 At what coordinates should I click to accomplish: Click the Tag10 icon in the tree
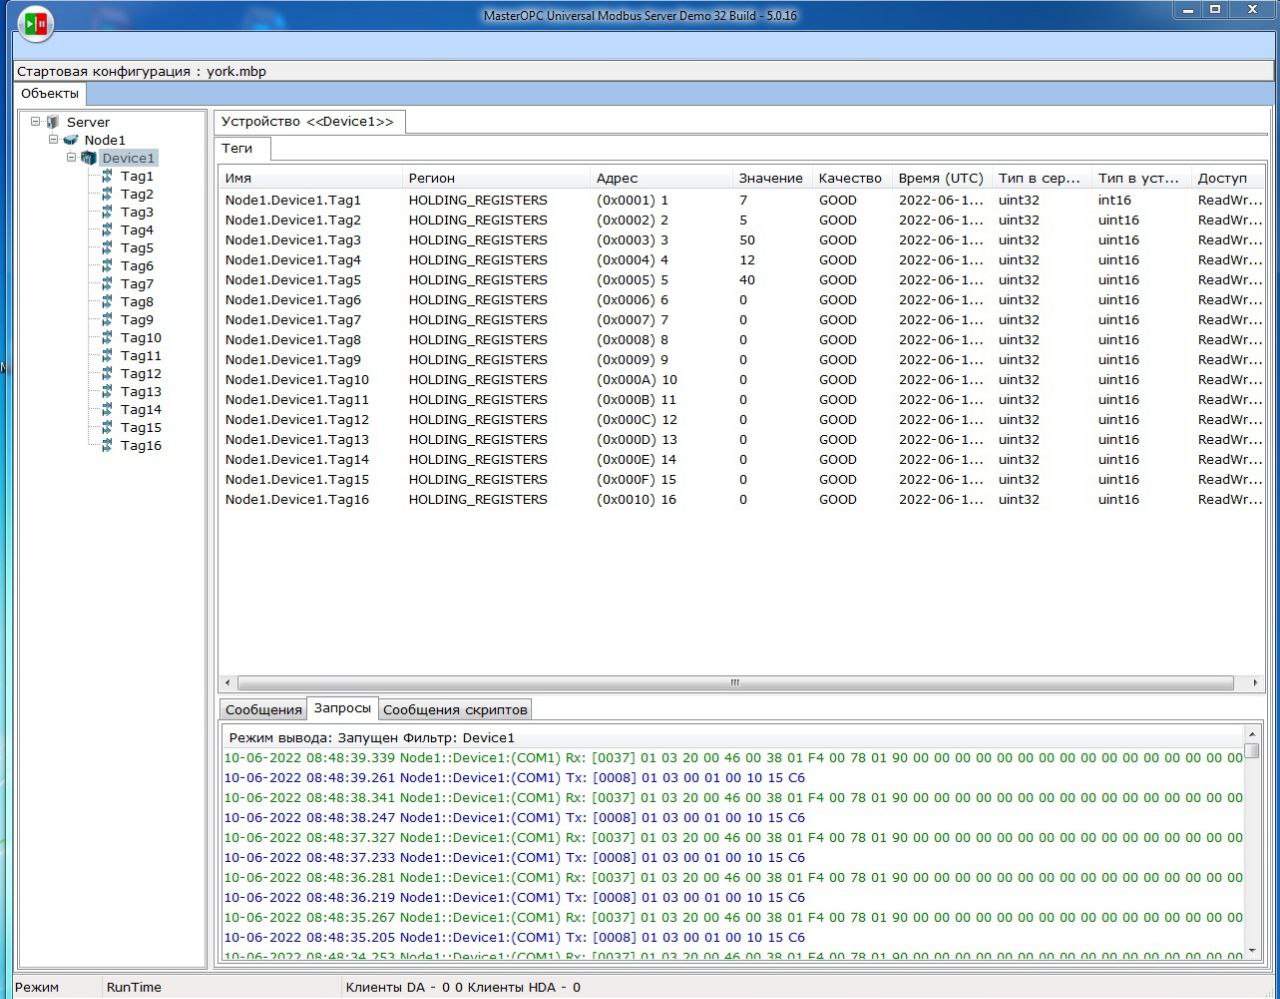click(x=107, y=338)
